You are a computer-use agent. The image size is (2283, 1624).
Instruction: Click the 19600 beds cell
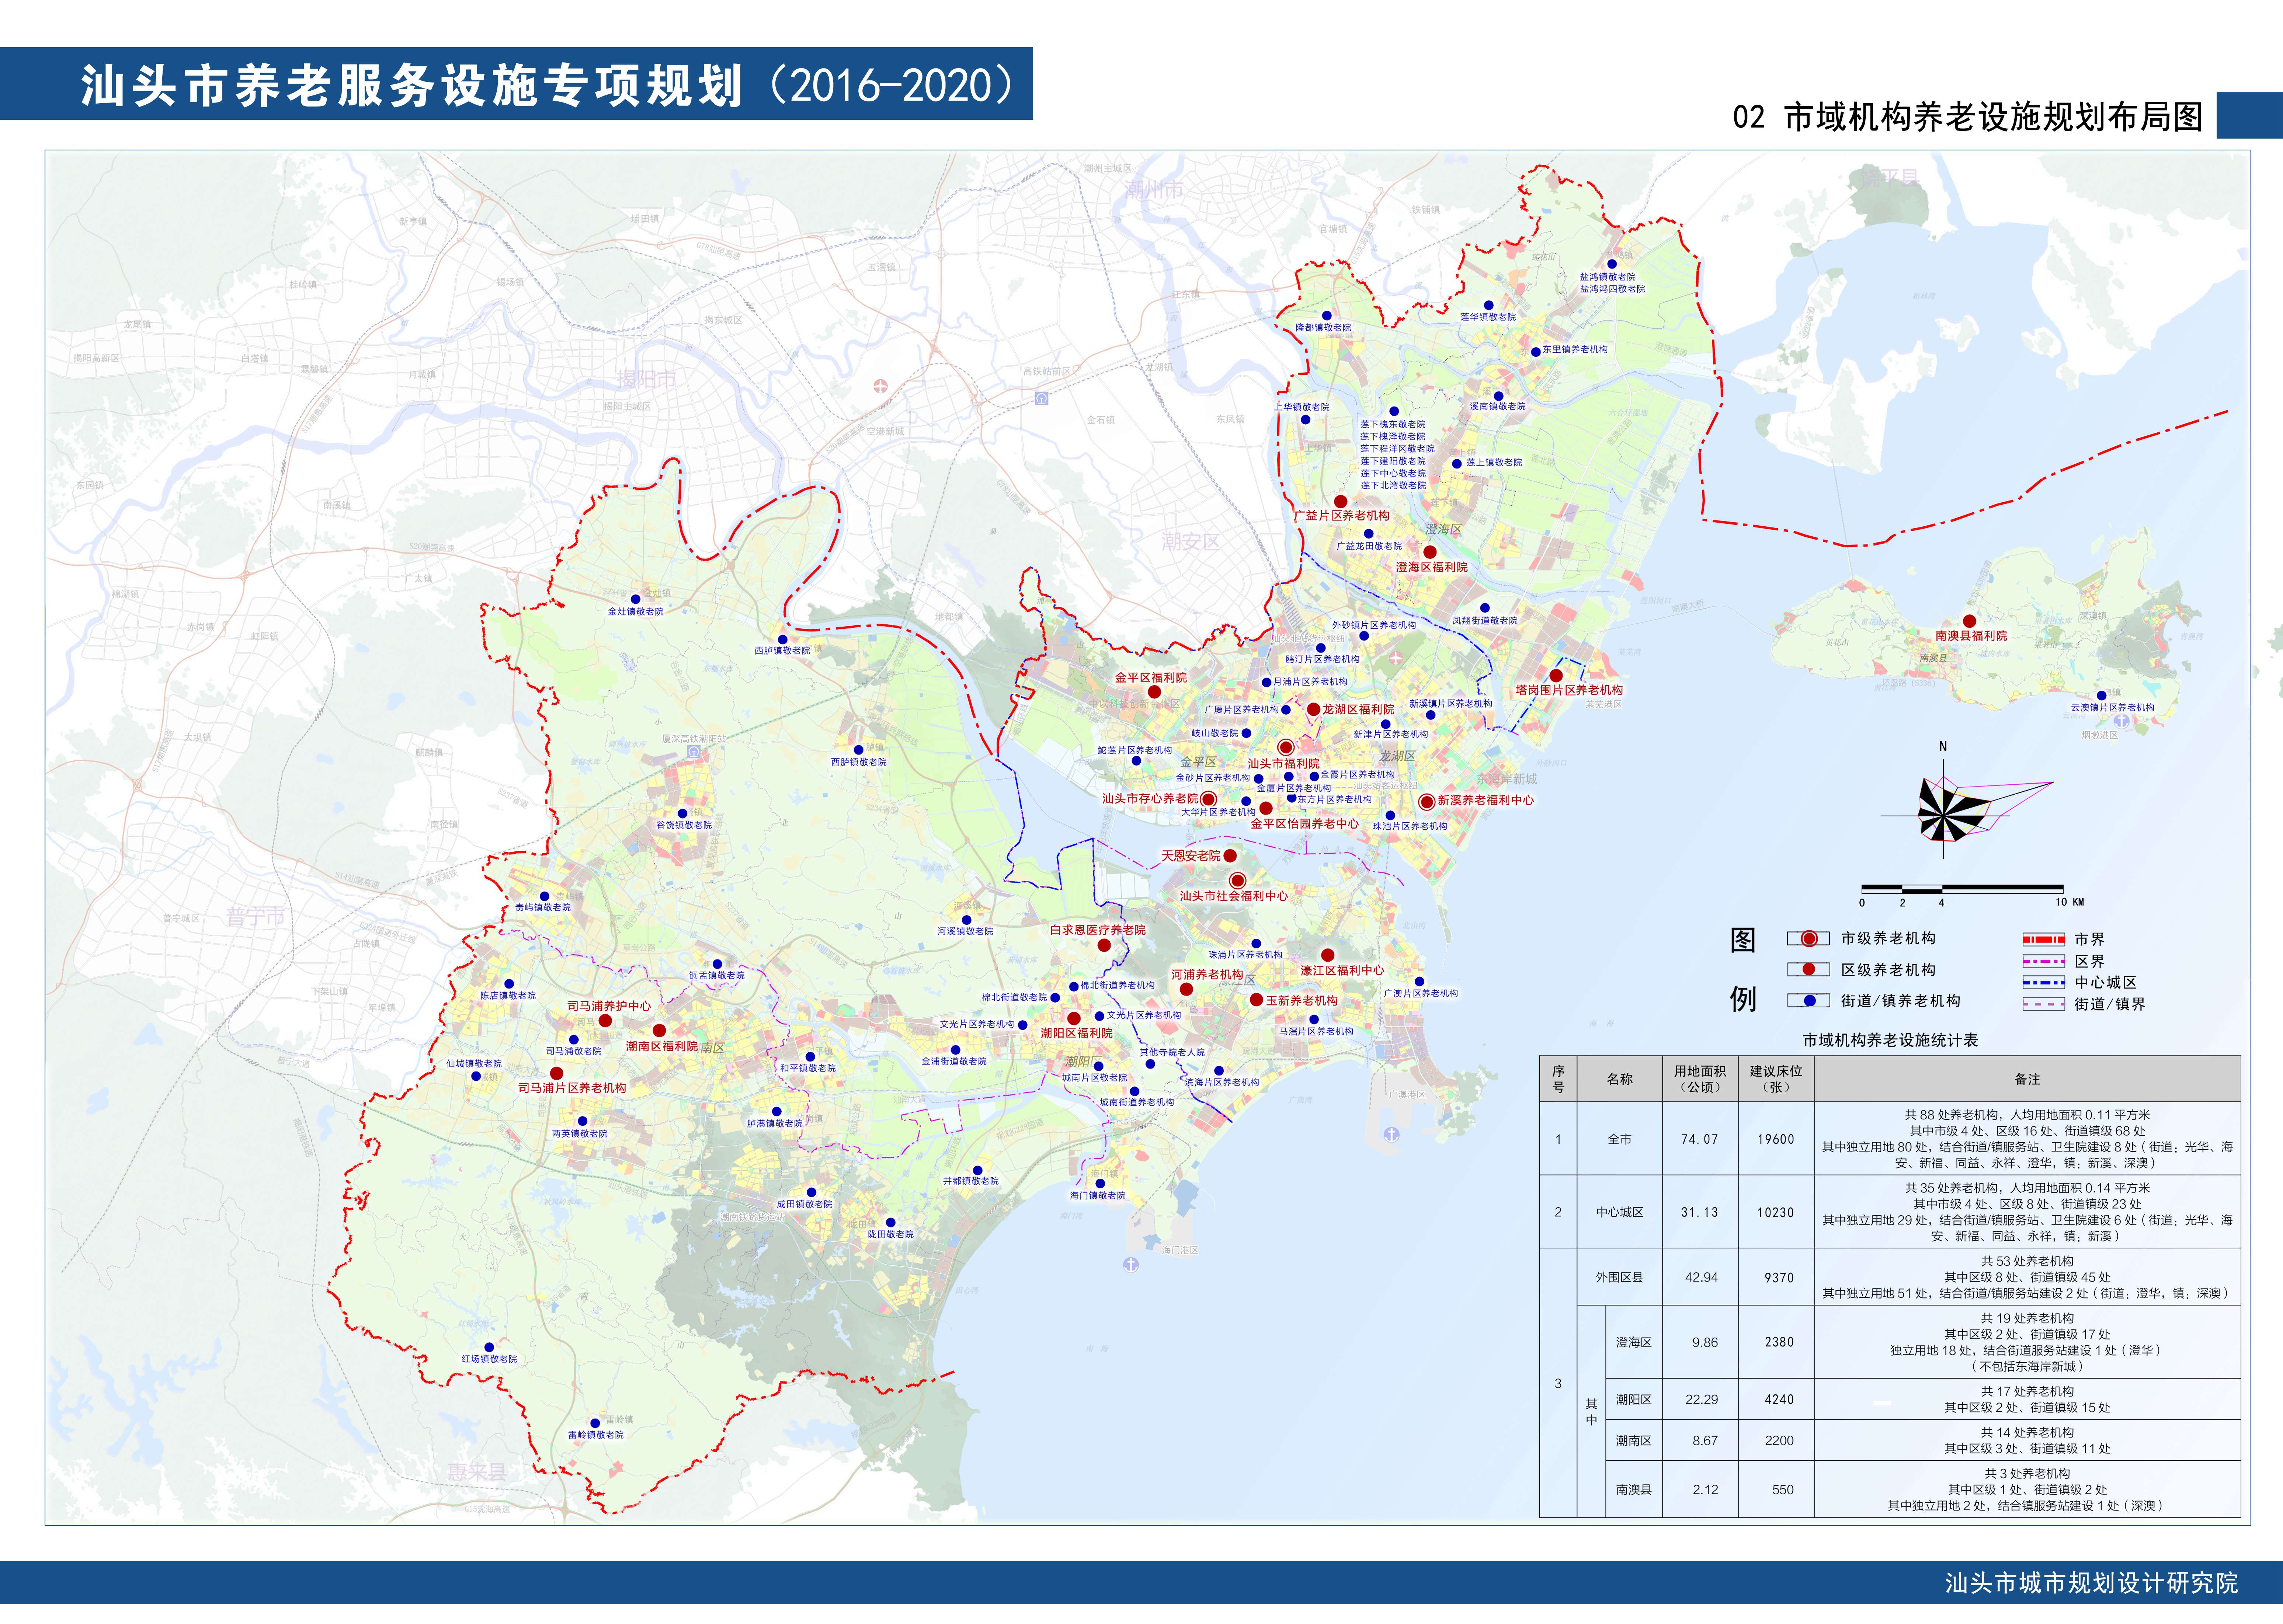click(x=1776, y=1139)
